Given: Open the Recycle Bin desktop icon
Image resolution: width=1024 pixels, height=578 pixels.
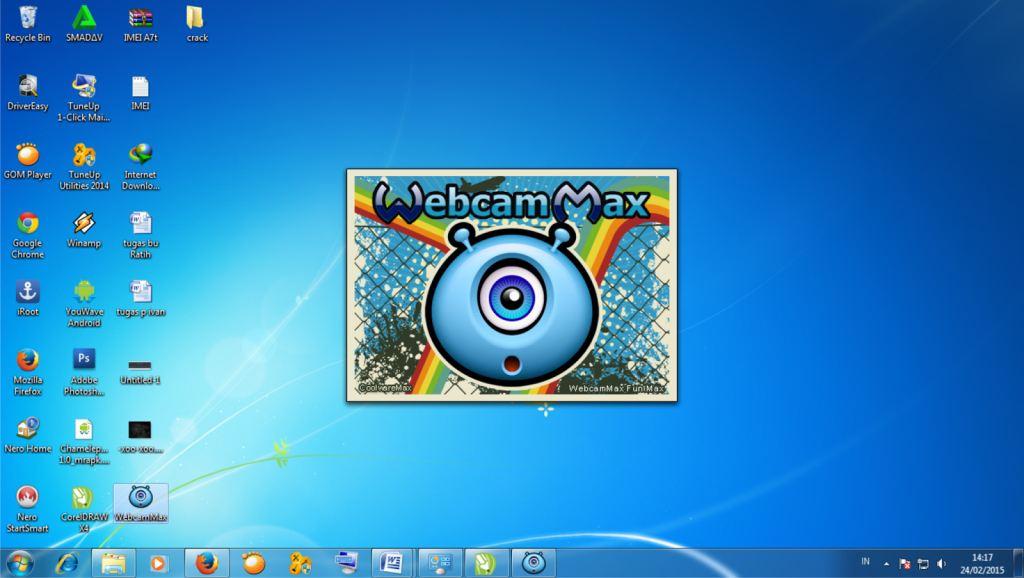Looking at the screenshot, I should pos(27,24).
